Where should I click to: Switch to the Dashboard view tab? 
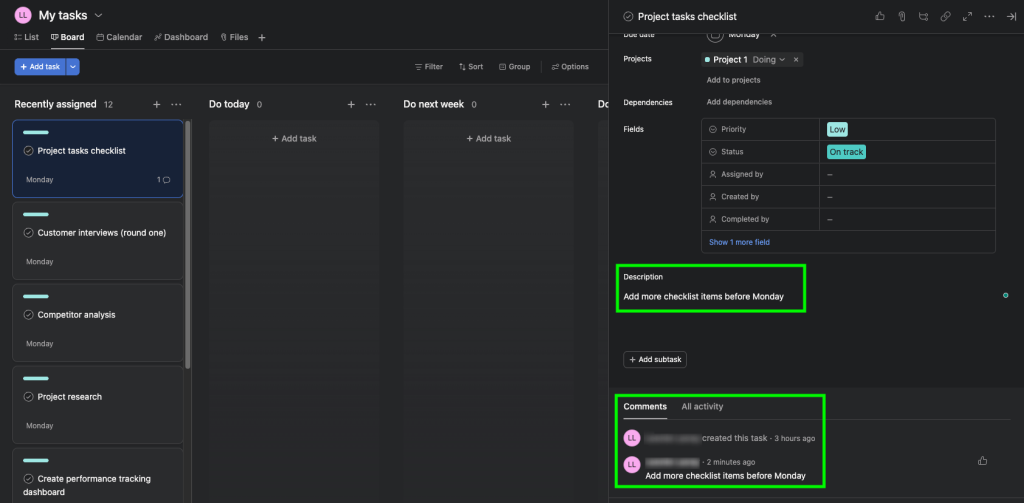181,37
